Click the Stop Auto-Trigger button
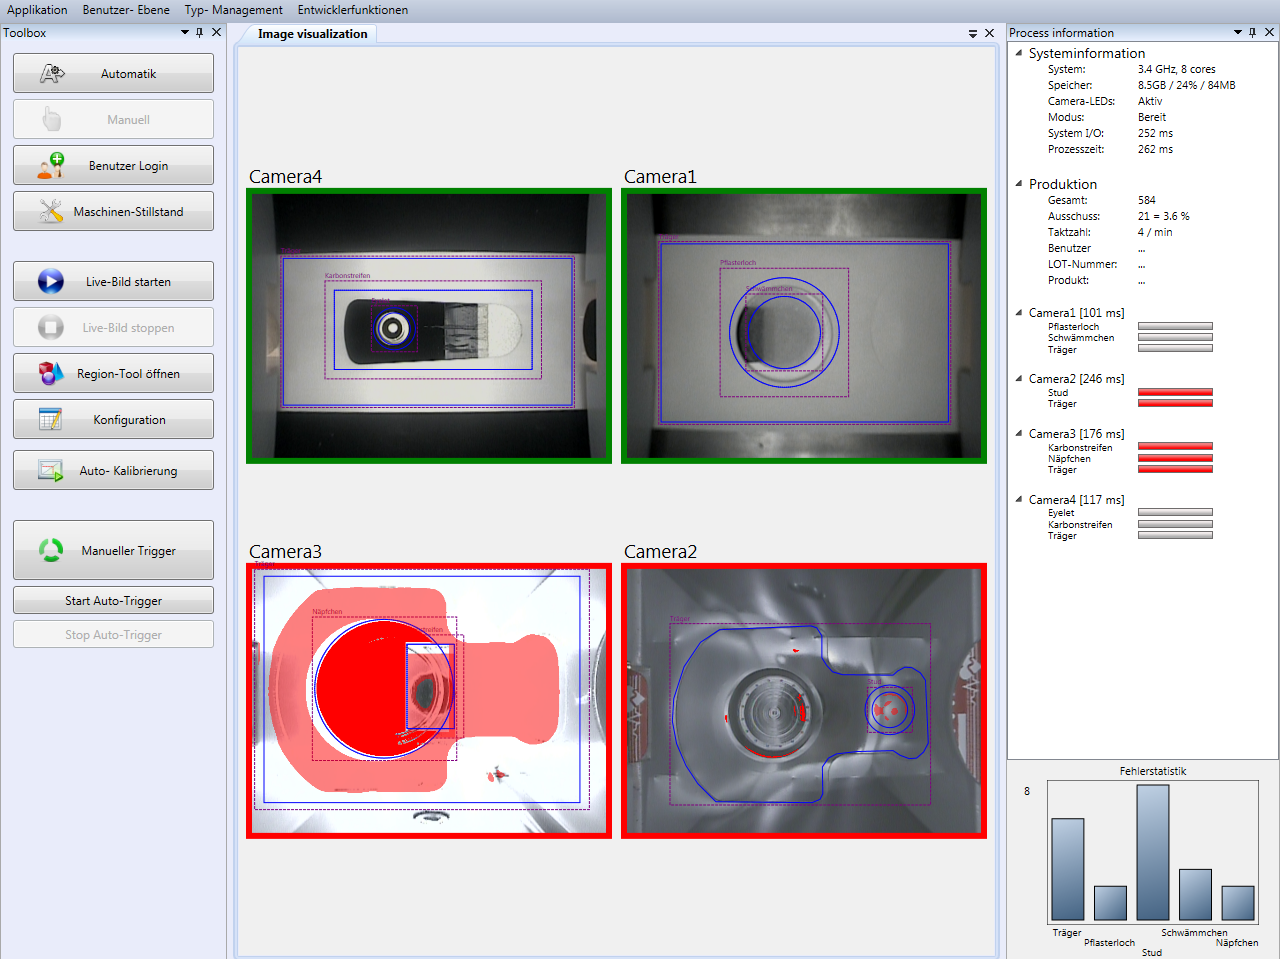 click(x=113, y=634)
